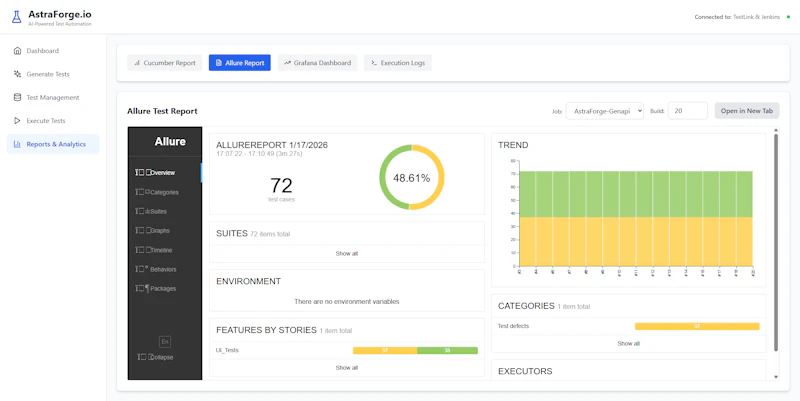Click the Allure report vertical scrollbar
This screenshot has height=401, width=800.
776,242
